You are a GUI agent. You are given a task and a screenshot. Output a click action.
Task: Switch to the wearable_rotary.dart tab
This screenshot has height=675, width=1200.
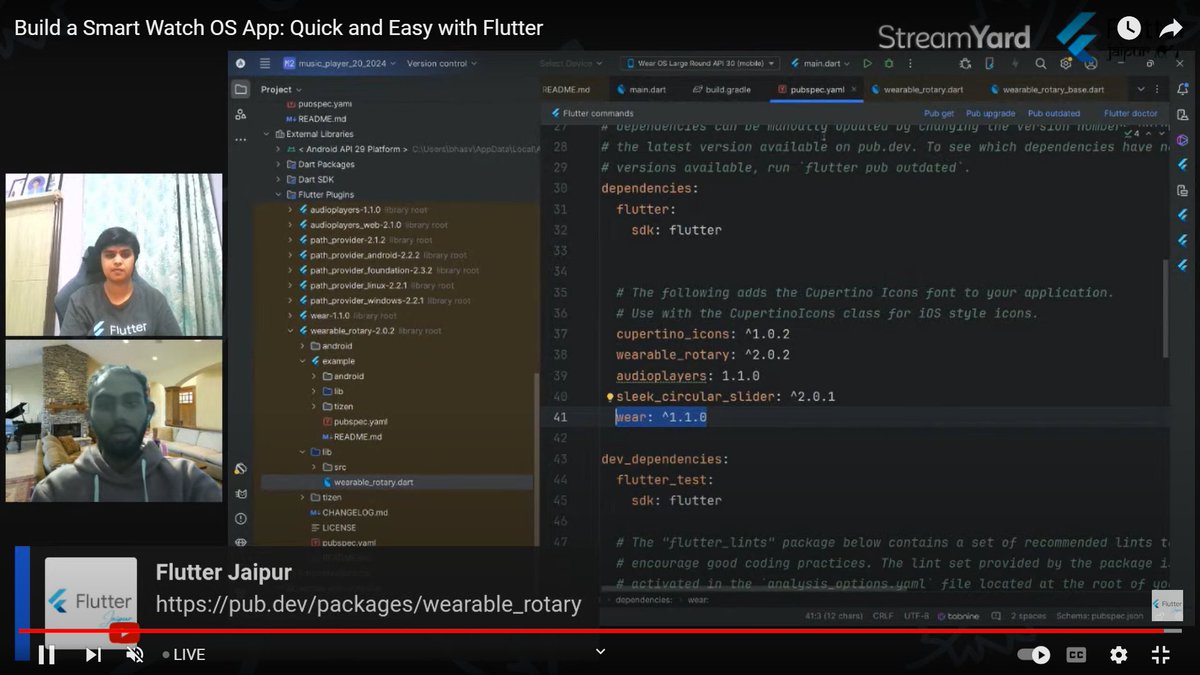click(917, 89)
